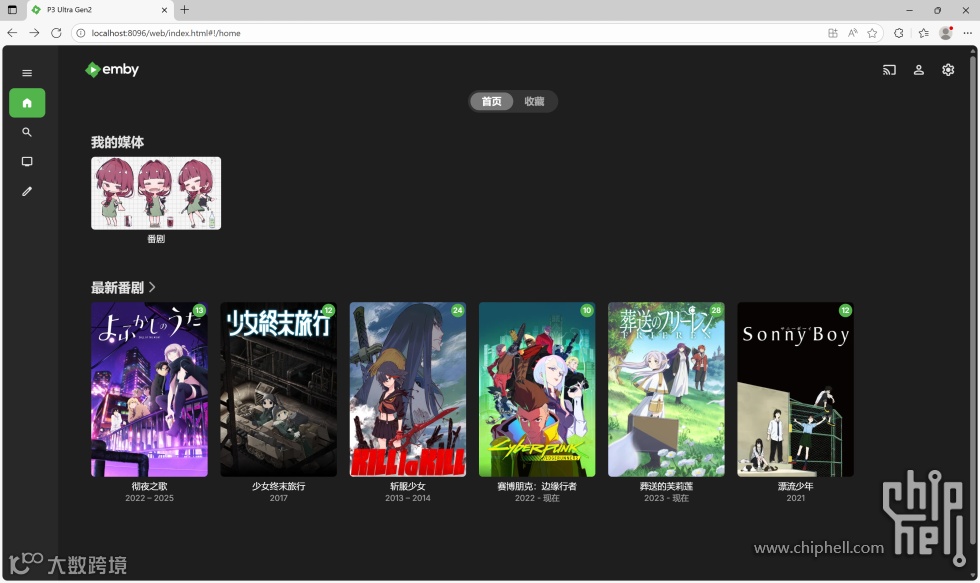Image resolution: width=980 pixels, height=583 pixels.
Task: Click the 番剧 library label
Action: pos(156,239)
